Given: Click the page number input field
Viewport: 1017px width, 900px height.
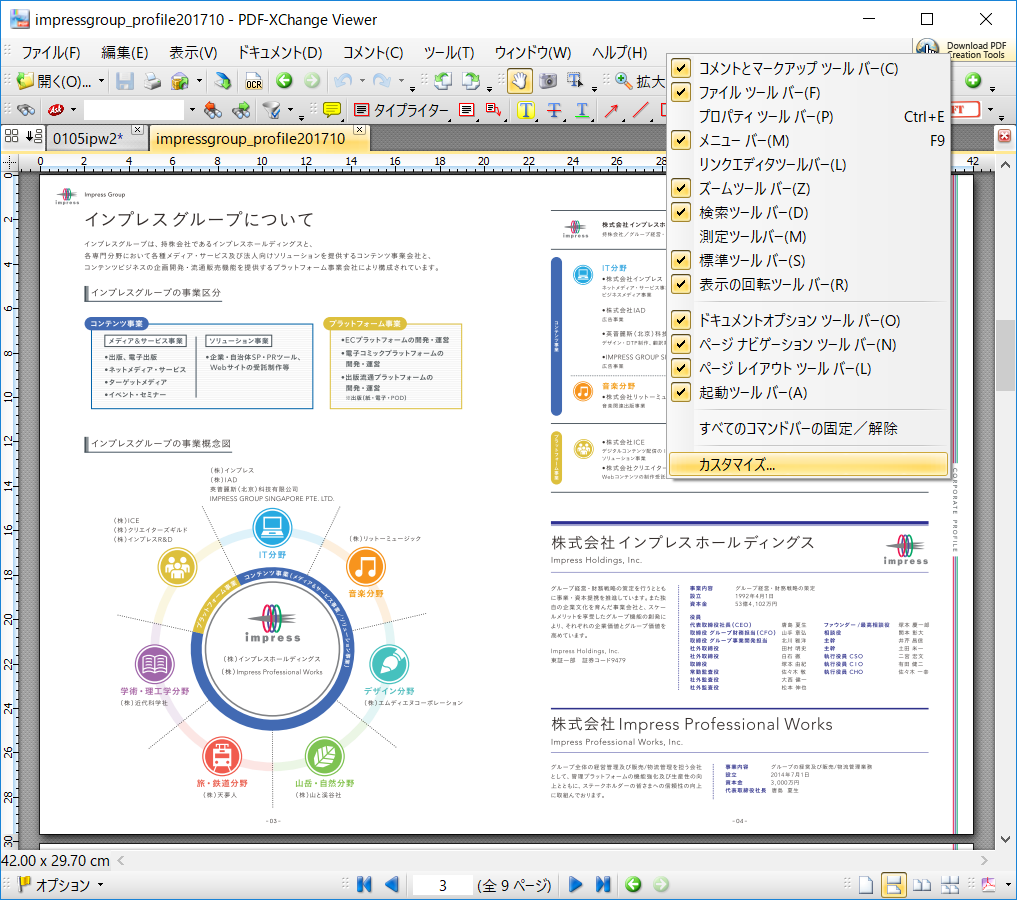Looking at the screenshot, I should 442,885.
